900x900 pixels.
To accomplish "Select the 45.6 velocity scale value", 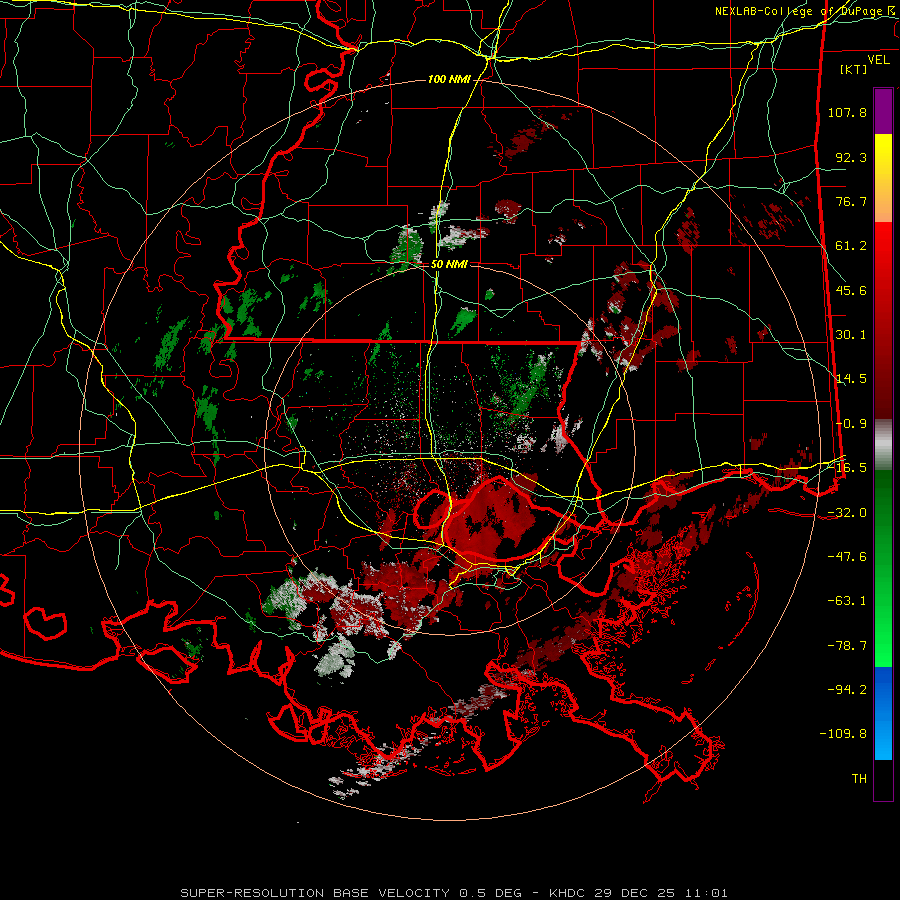I will pos(851,290).
